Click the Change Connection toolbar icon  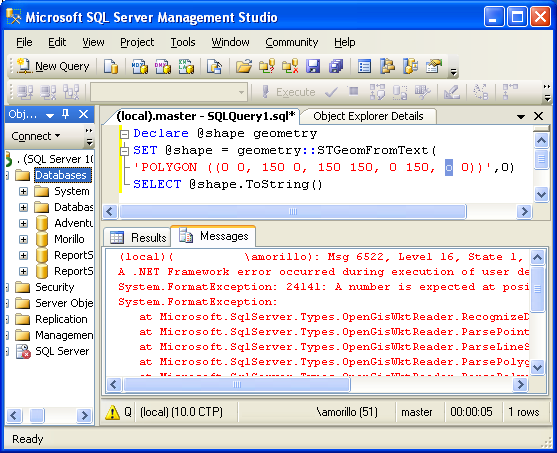71,92
